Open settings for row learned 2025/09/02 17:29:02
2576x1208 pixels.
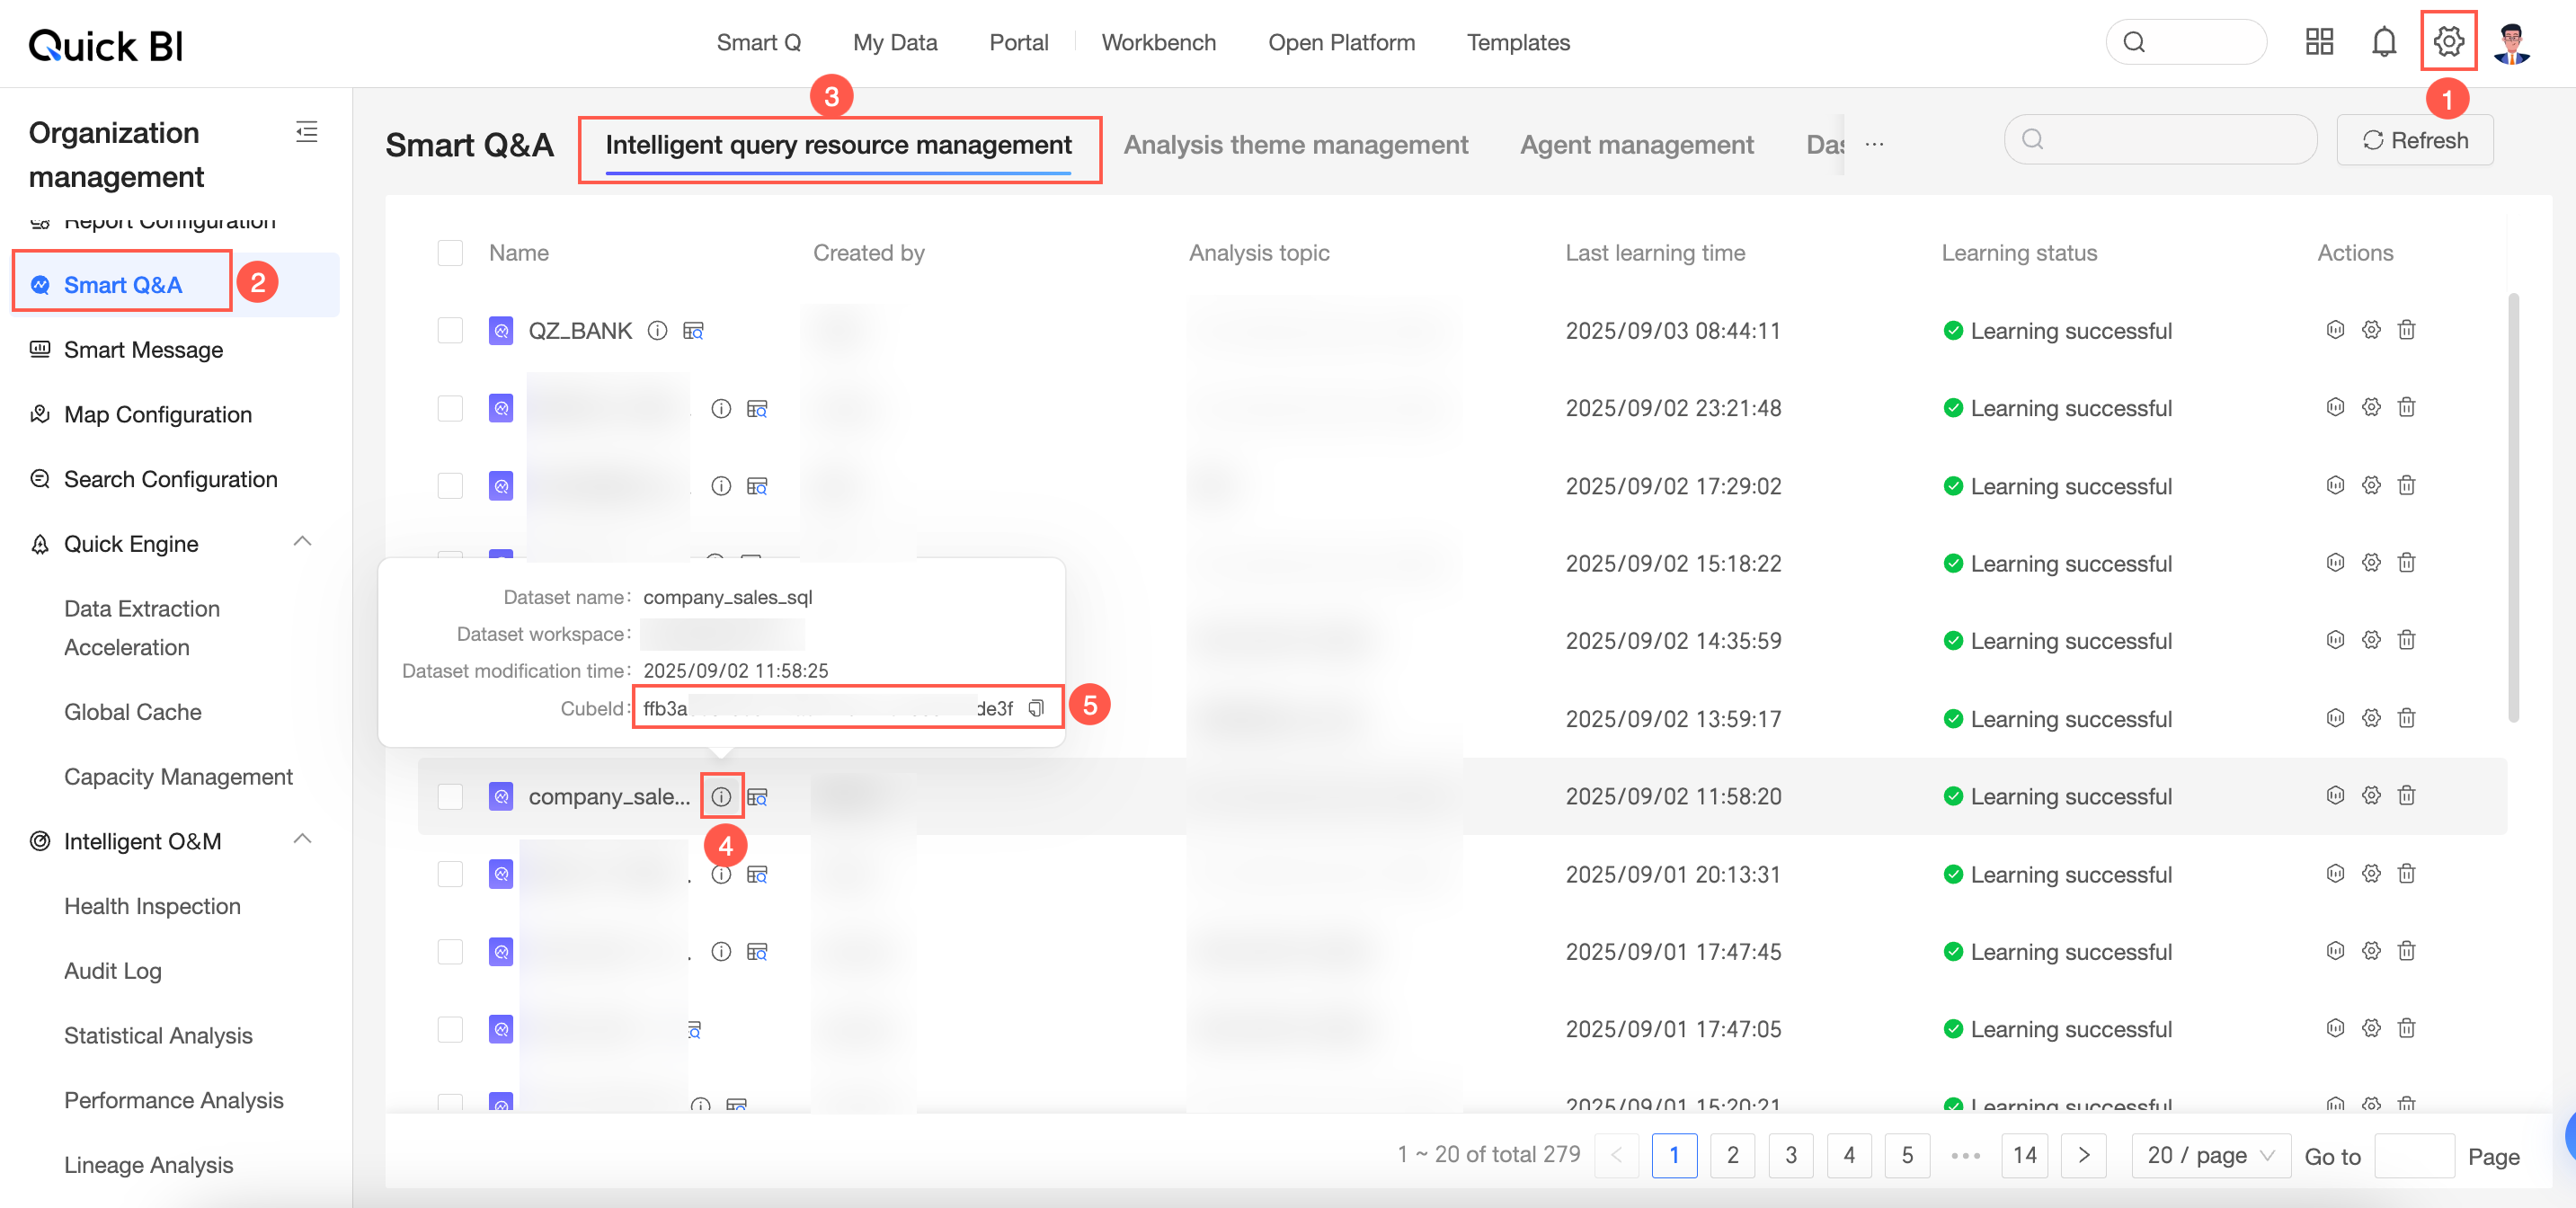(x=2371, y=485)
